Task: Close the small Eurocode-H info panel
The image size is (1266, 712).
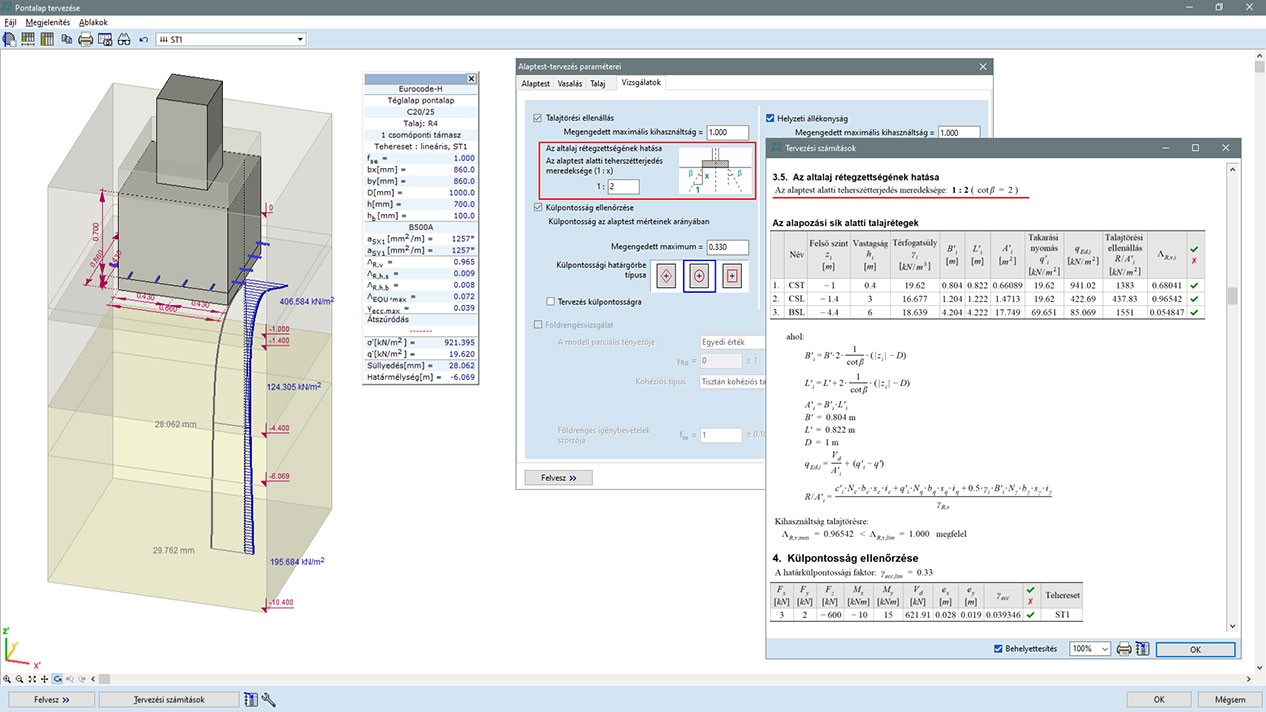Action: [472, 78]
